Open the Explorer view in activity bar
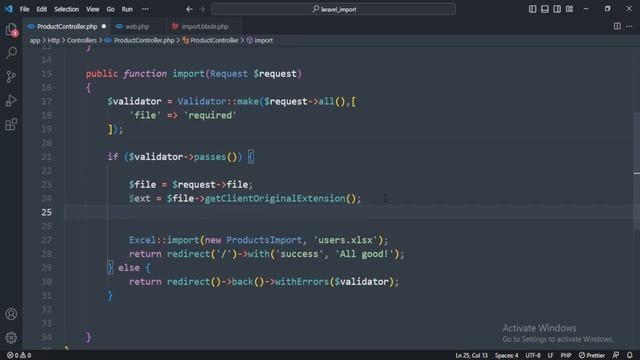 coord(11,29)
